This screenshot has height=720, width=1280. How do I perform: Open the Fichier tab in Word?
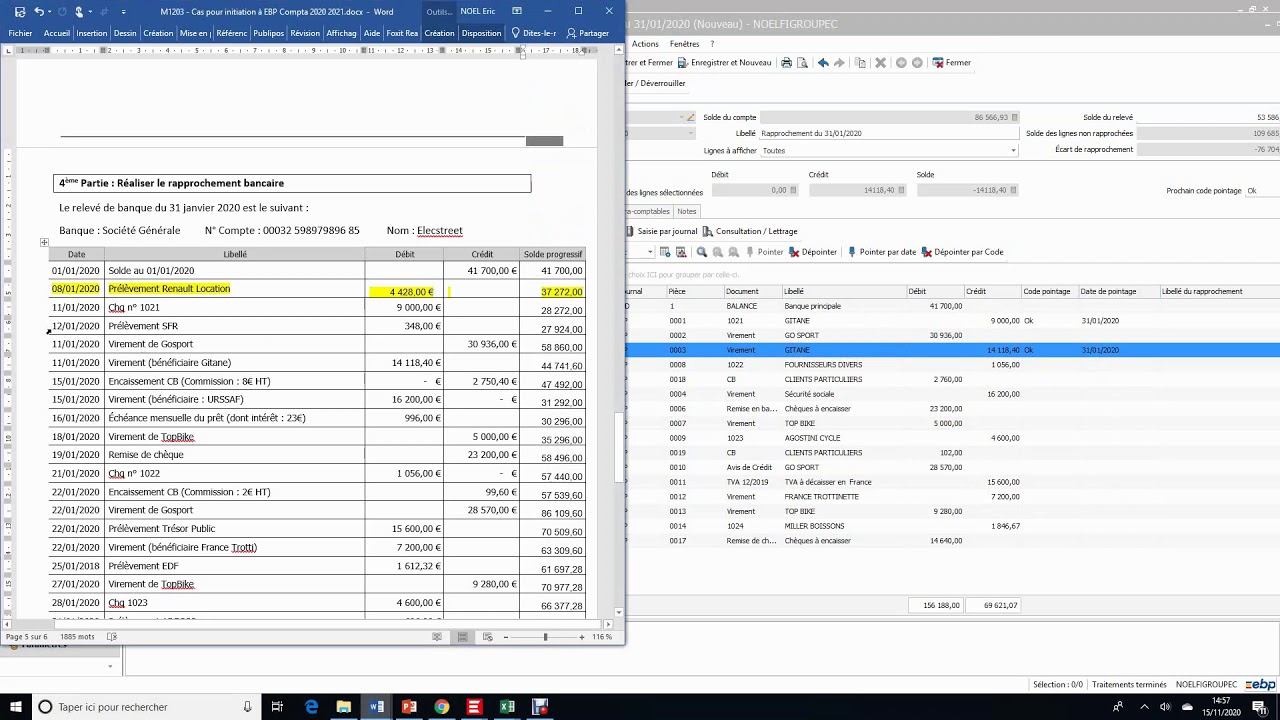click(x=20, y=33)
